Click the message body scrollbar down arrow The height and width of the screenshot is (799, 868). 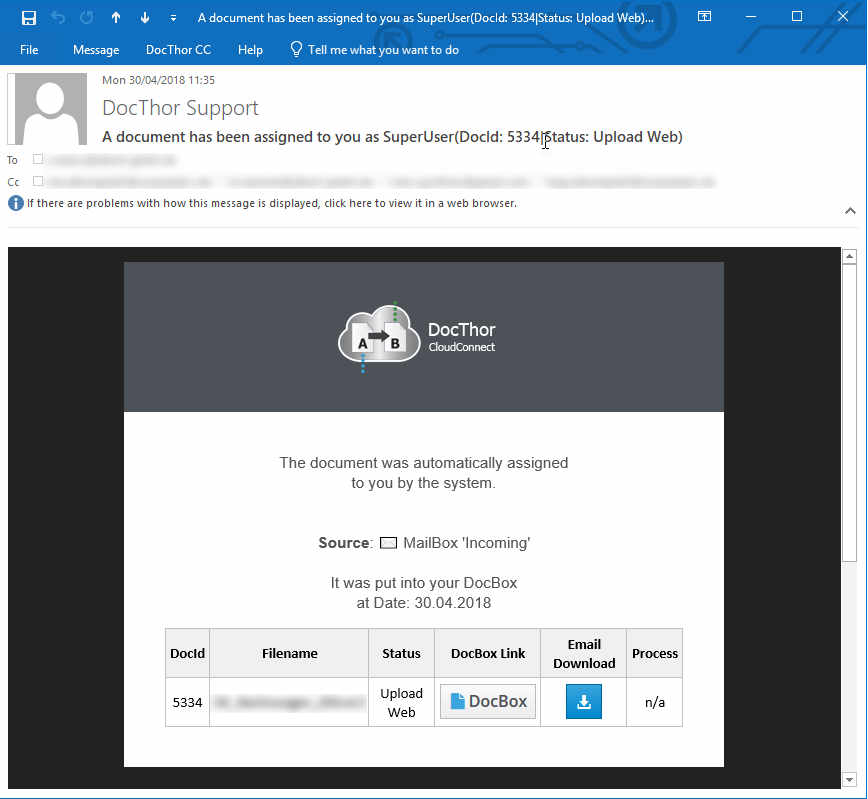click(x=849, y=780)
